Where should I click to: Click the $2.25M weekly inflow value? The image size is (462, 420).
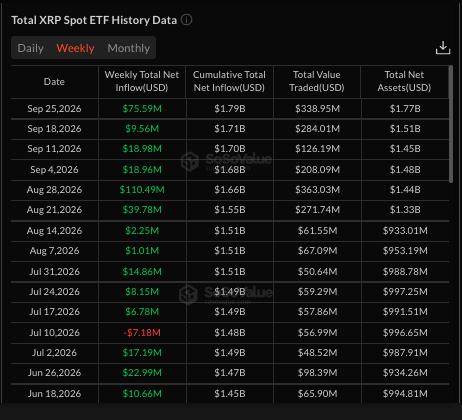[x=142, y=231]
